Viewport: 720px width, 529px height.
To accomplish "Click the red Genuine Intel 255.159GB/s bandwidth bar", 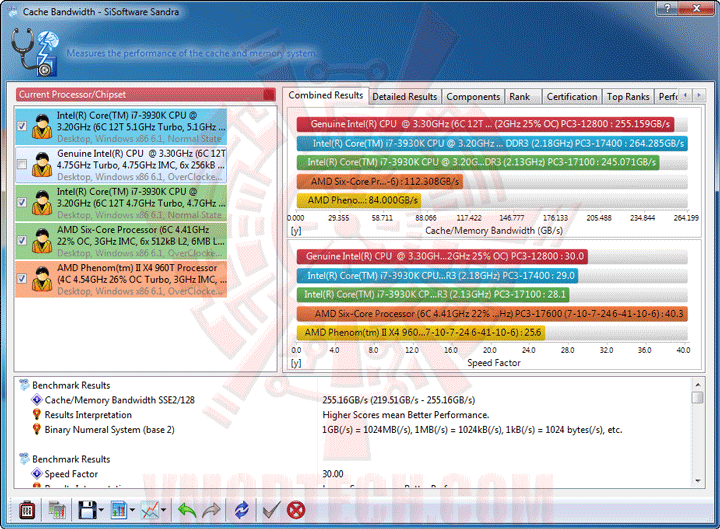I will click(485, 124).
